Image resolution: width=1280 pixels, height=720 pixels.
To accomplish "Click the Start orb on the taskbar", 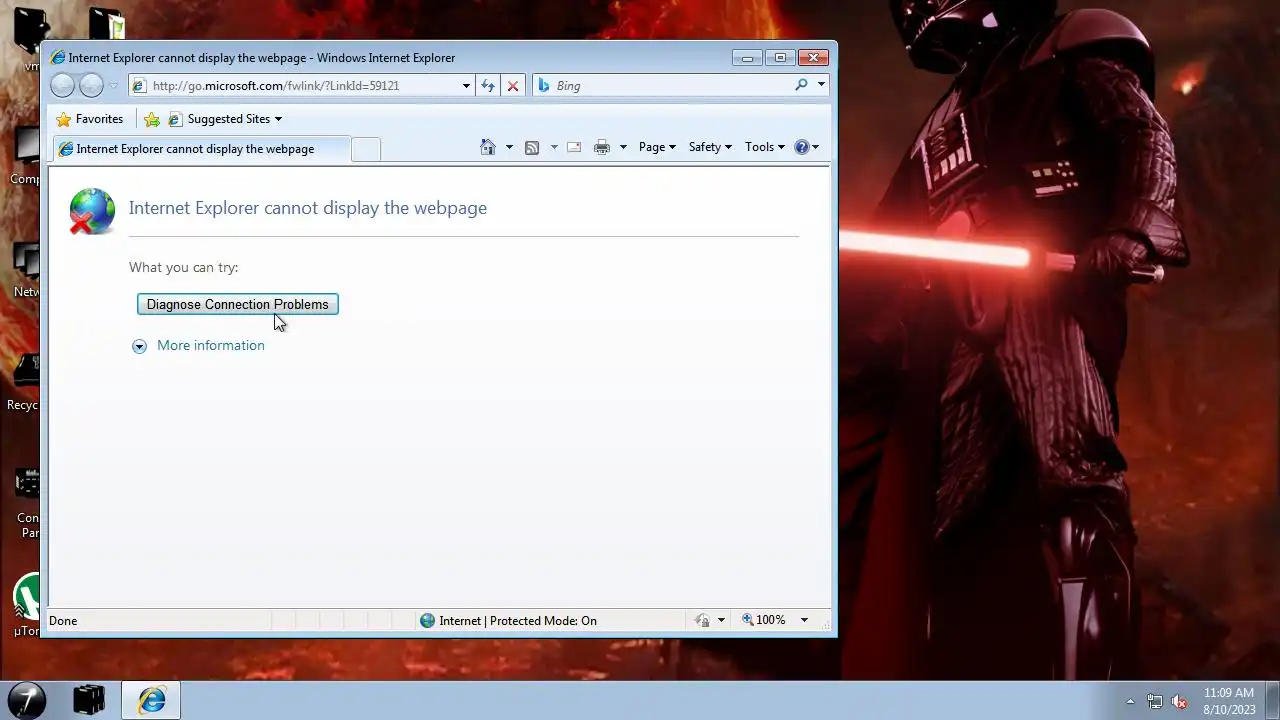I will point(27,700).
